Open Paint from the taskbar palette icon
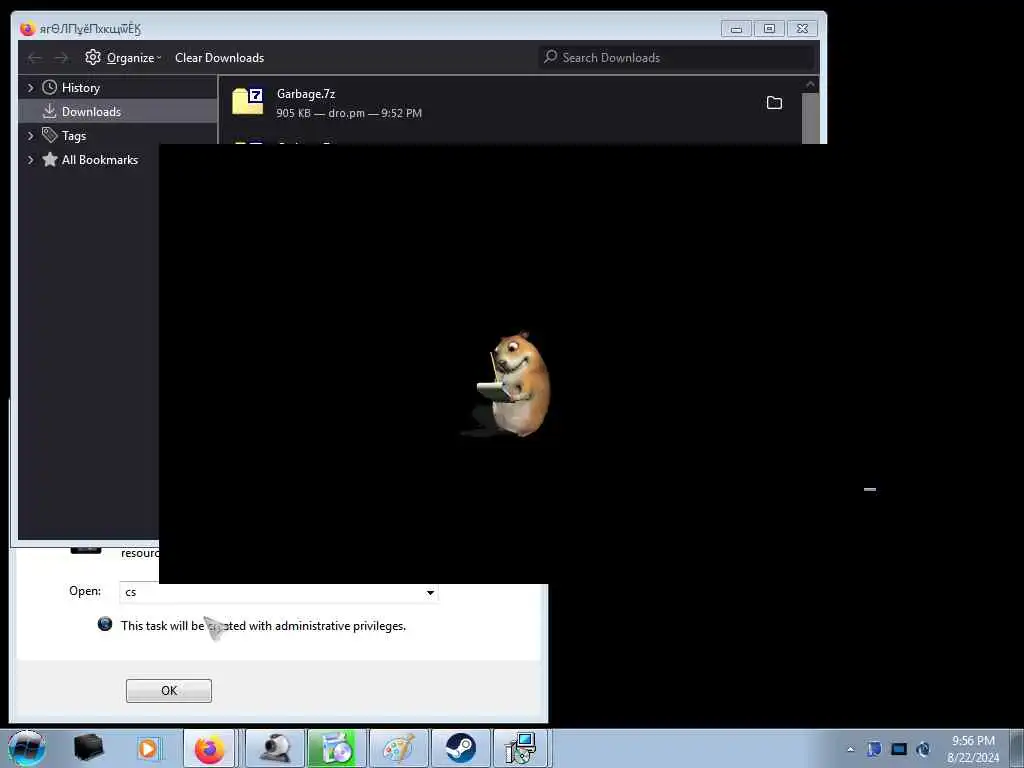 tap(399, 748)
